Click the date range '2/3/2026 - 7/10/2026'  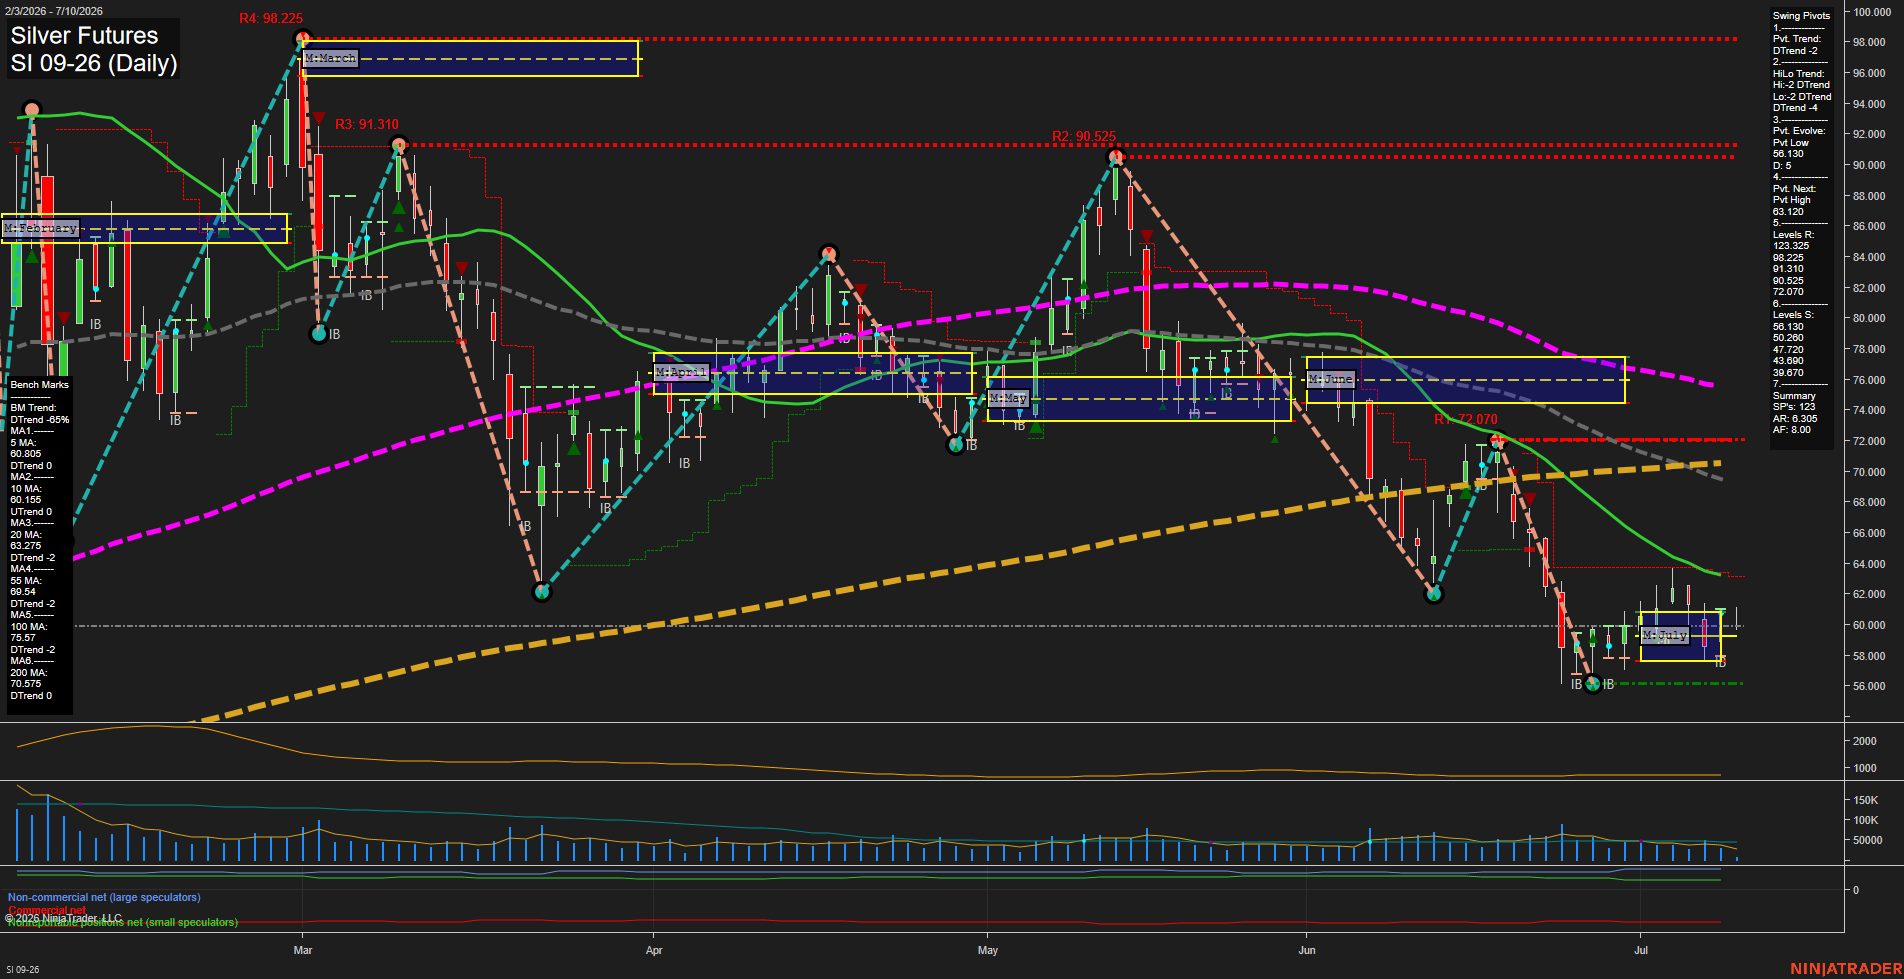(x=53, y=11)
